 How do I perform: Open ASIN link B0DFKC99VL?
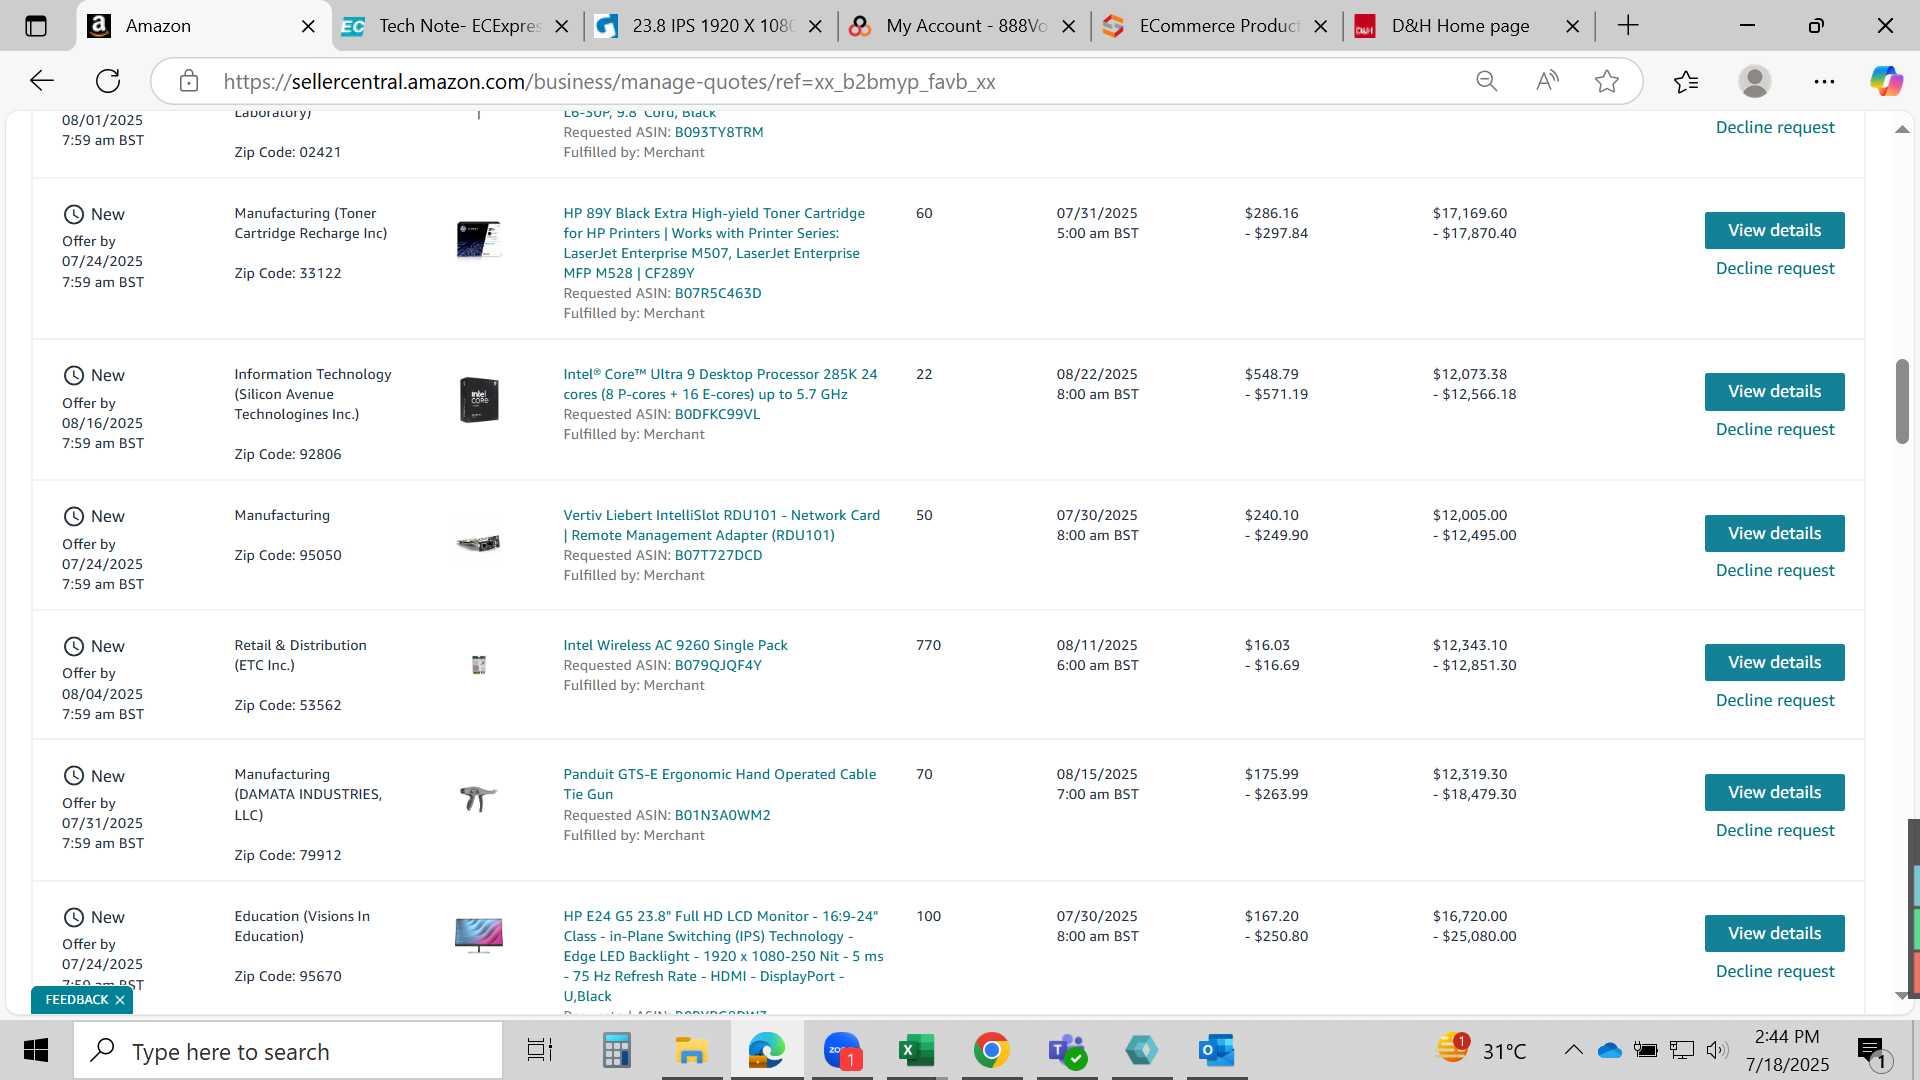(x=717, y=414)
